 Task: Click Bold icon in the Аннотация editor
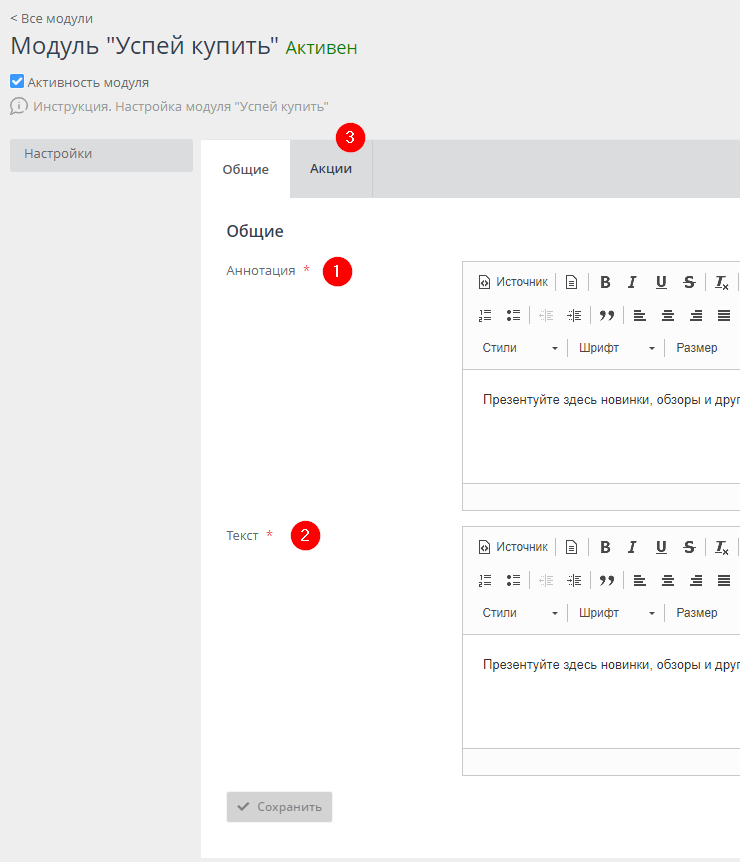pyautogui.click(x=605, y=282)
